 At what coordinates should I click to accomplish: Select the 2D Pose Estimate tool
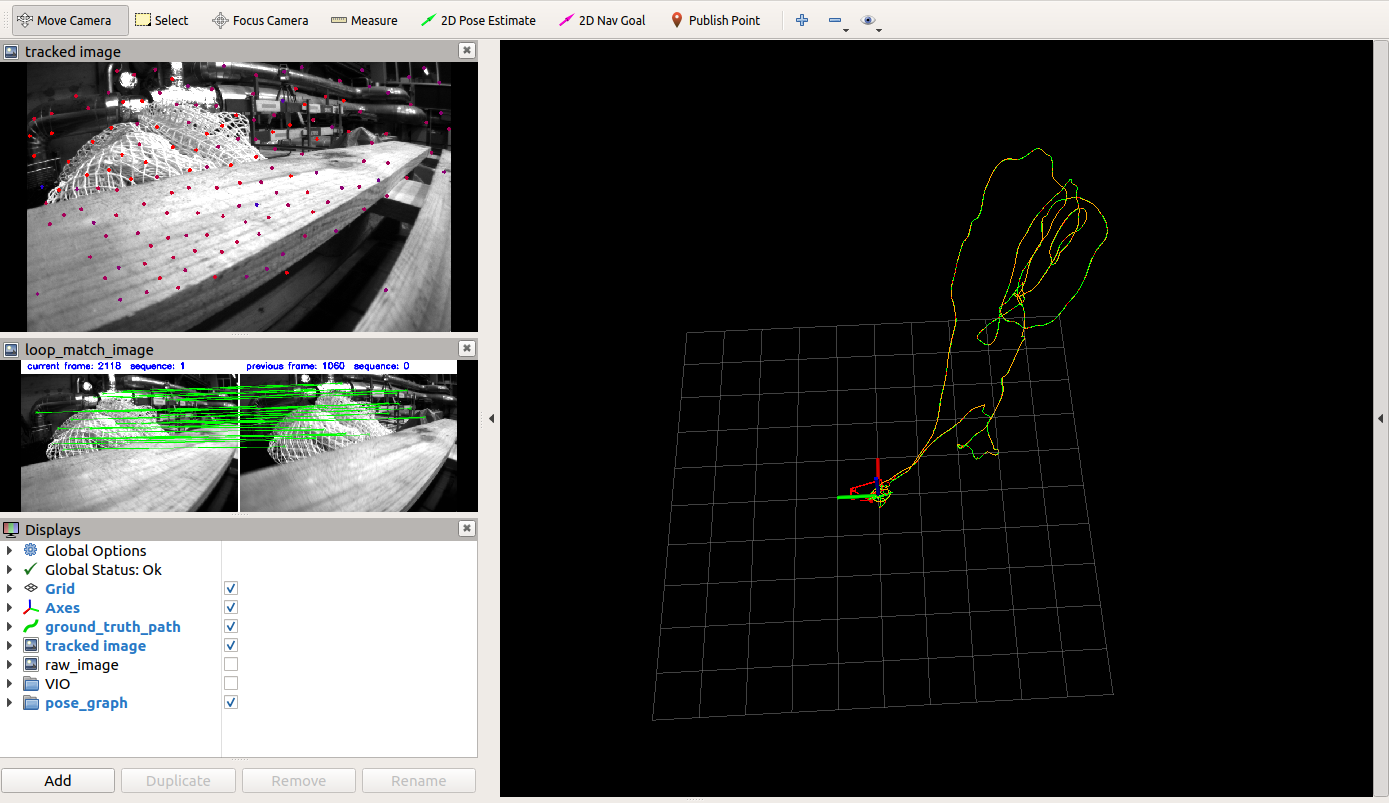[478, 20]
